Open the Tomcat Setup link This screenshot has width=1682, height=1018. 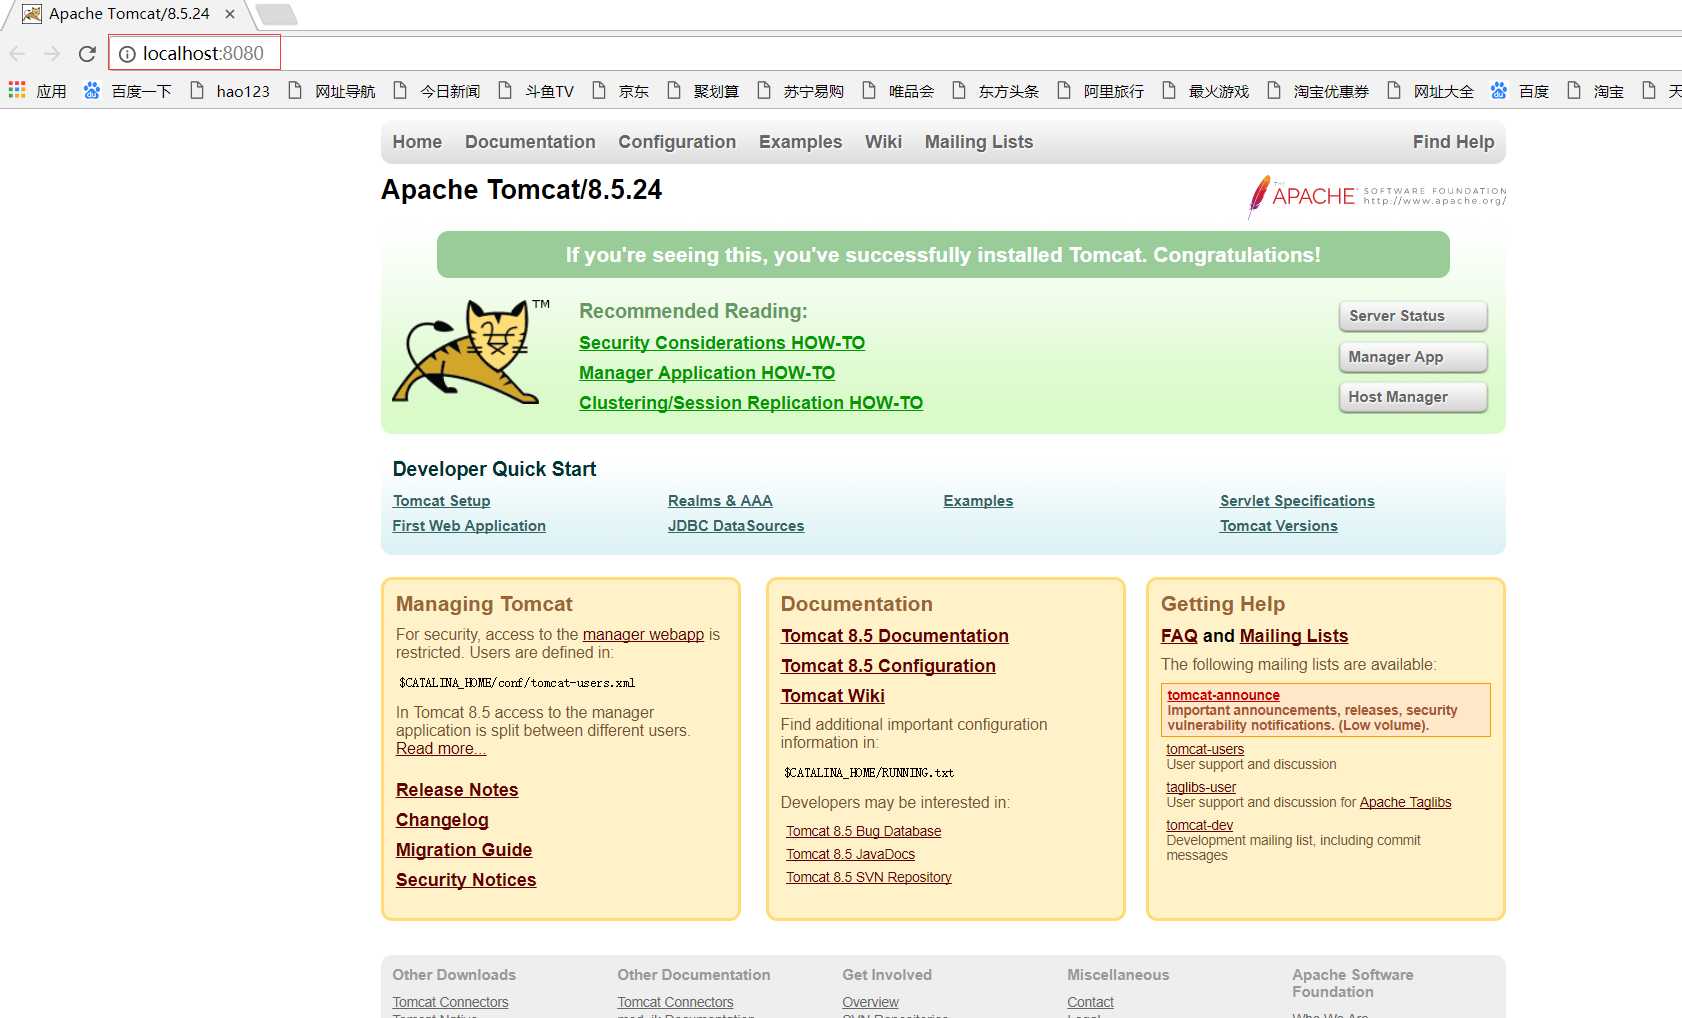441,501
